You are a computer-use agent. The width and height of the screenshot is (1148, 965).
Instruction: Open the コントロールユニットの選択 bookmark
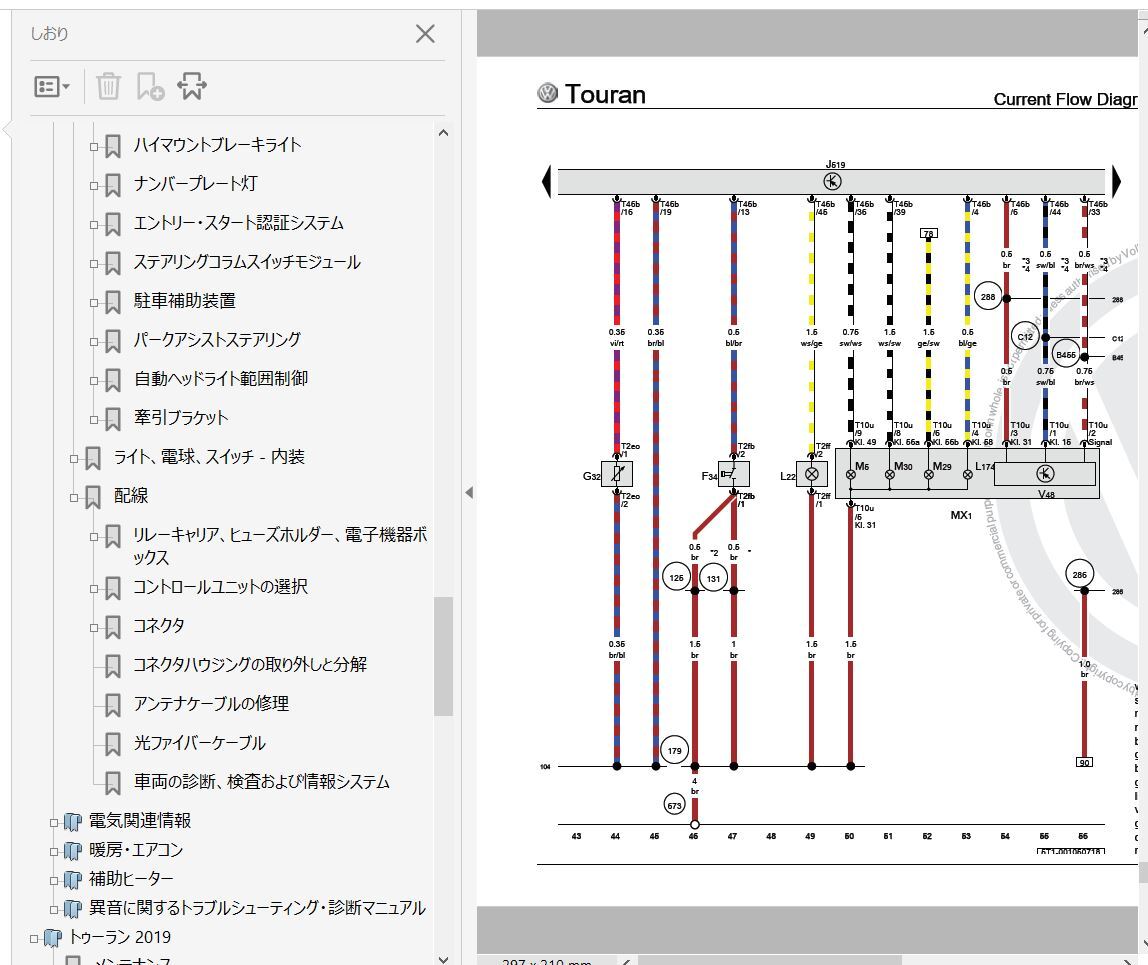[x=220, y=587]
